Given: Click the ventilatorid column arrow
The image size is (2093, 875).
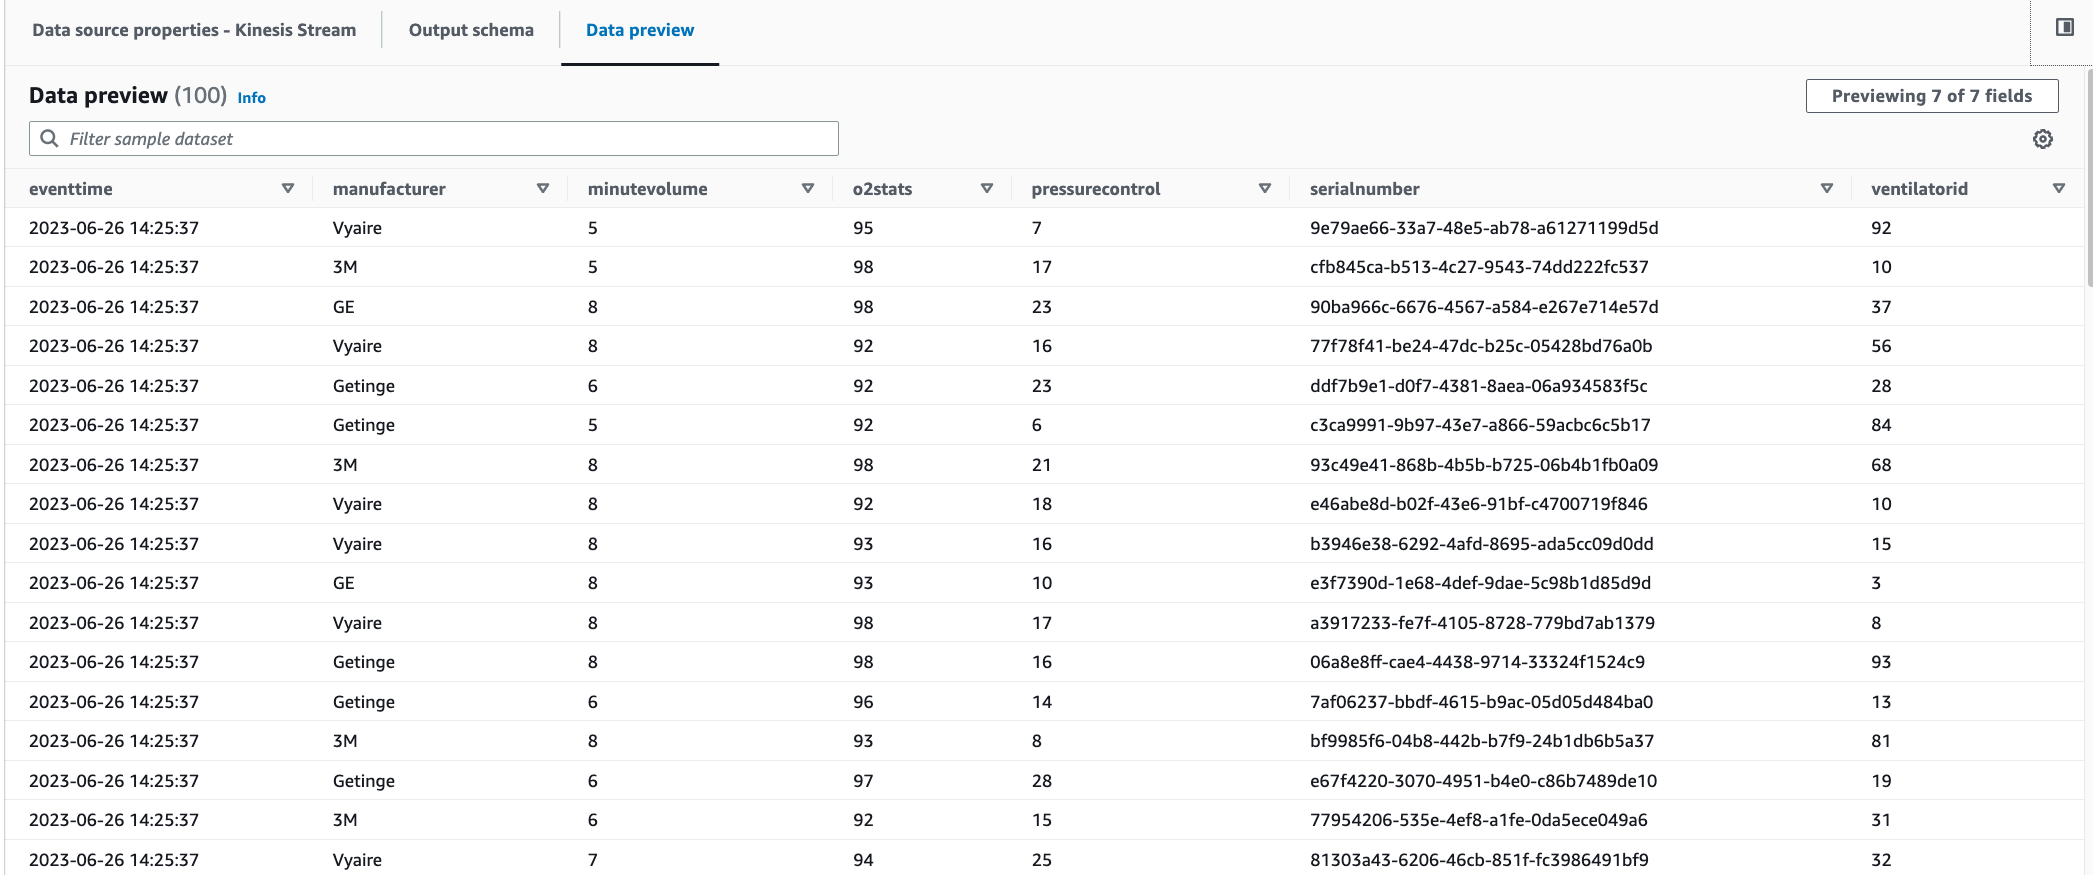Looking at the screenshot, I should pos(2059,188).
